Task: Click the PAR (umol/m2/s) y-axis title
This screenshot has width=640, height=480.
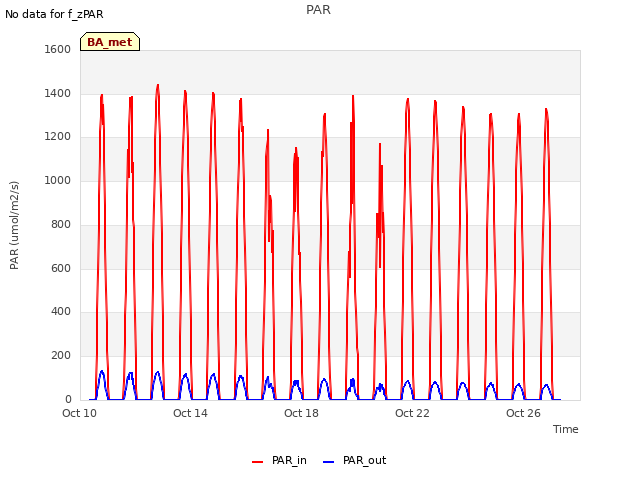Action: [14, 225]
